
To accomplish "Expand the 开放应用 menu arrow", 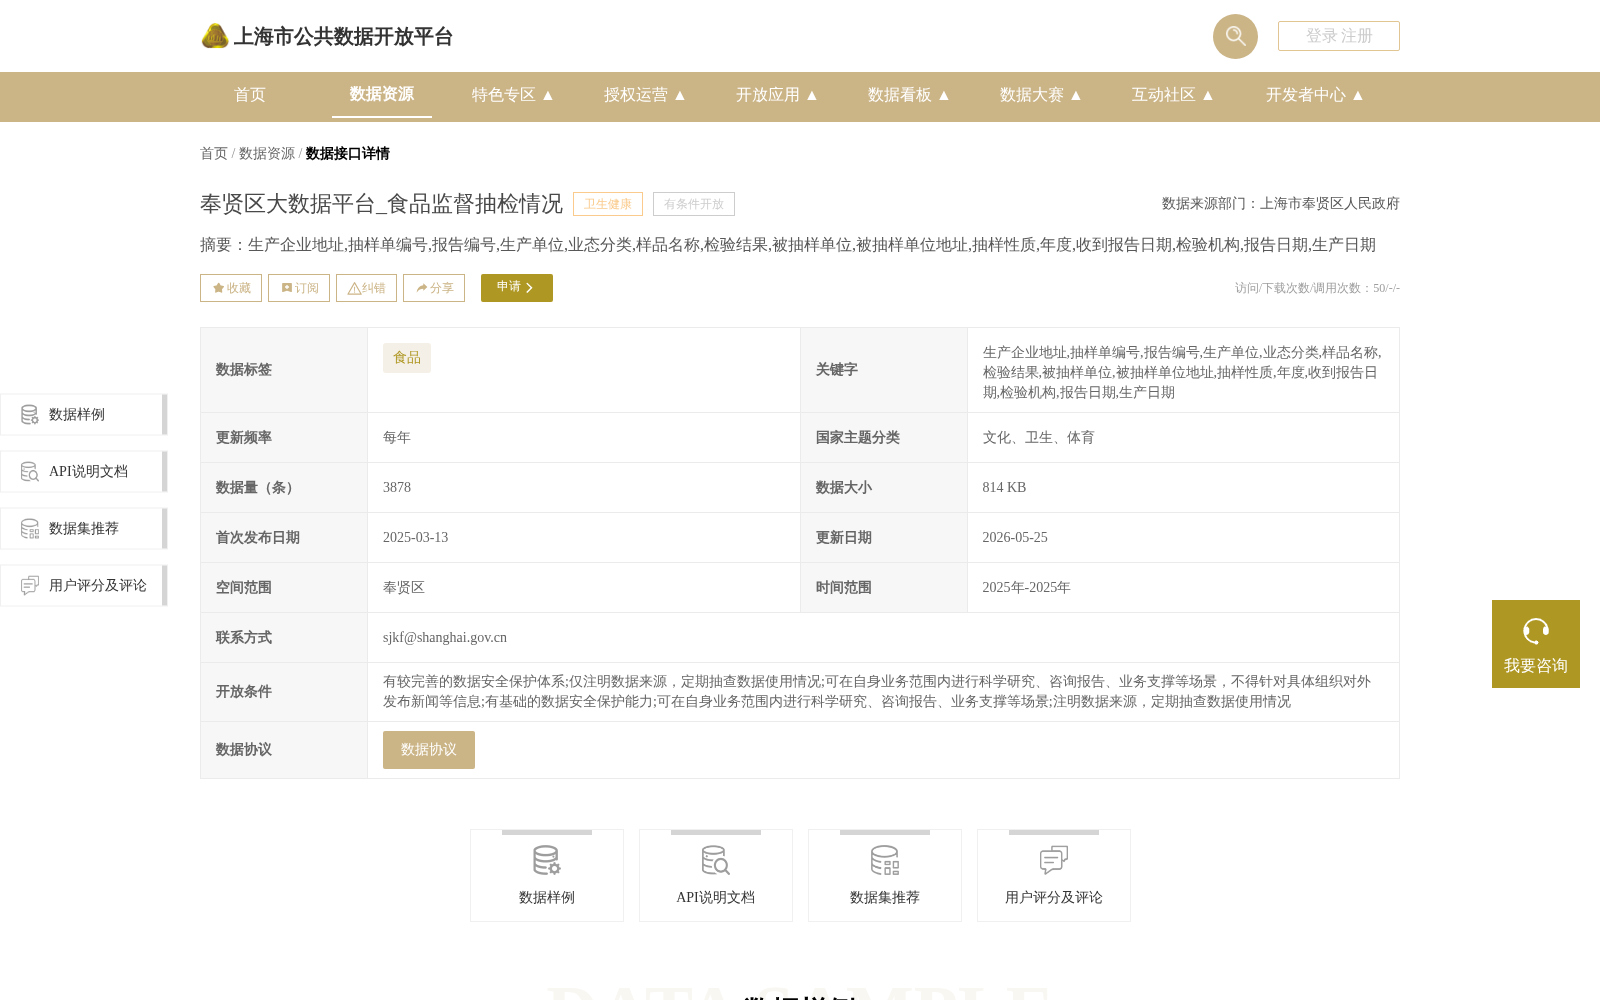I will pos(812,95).
